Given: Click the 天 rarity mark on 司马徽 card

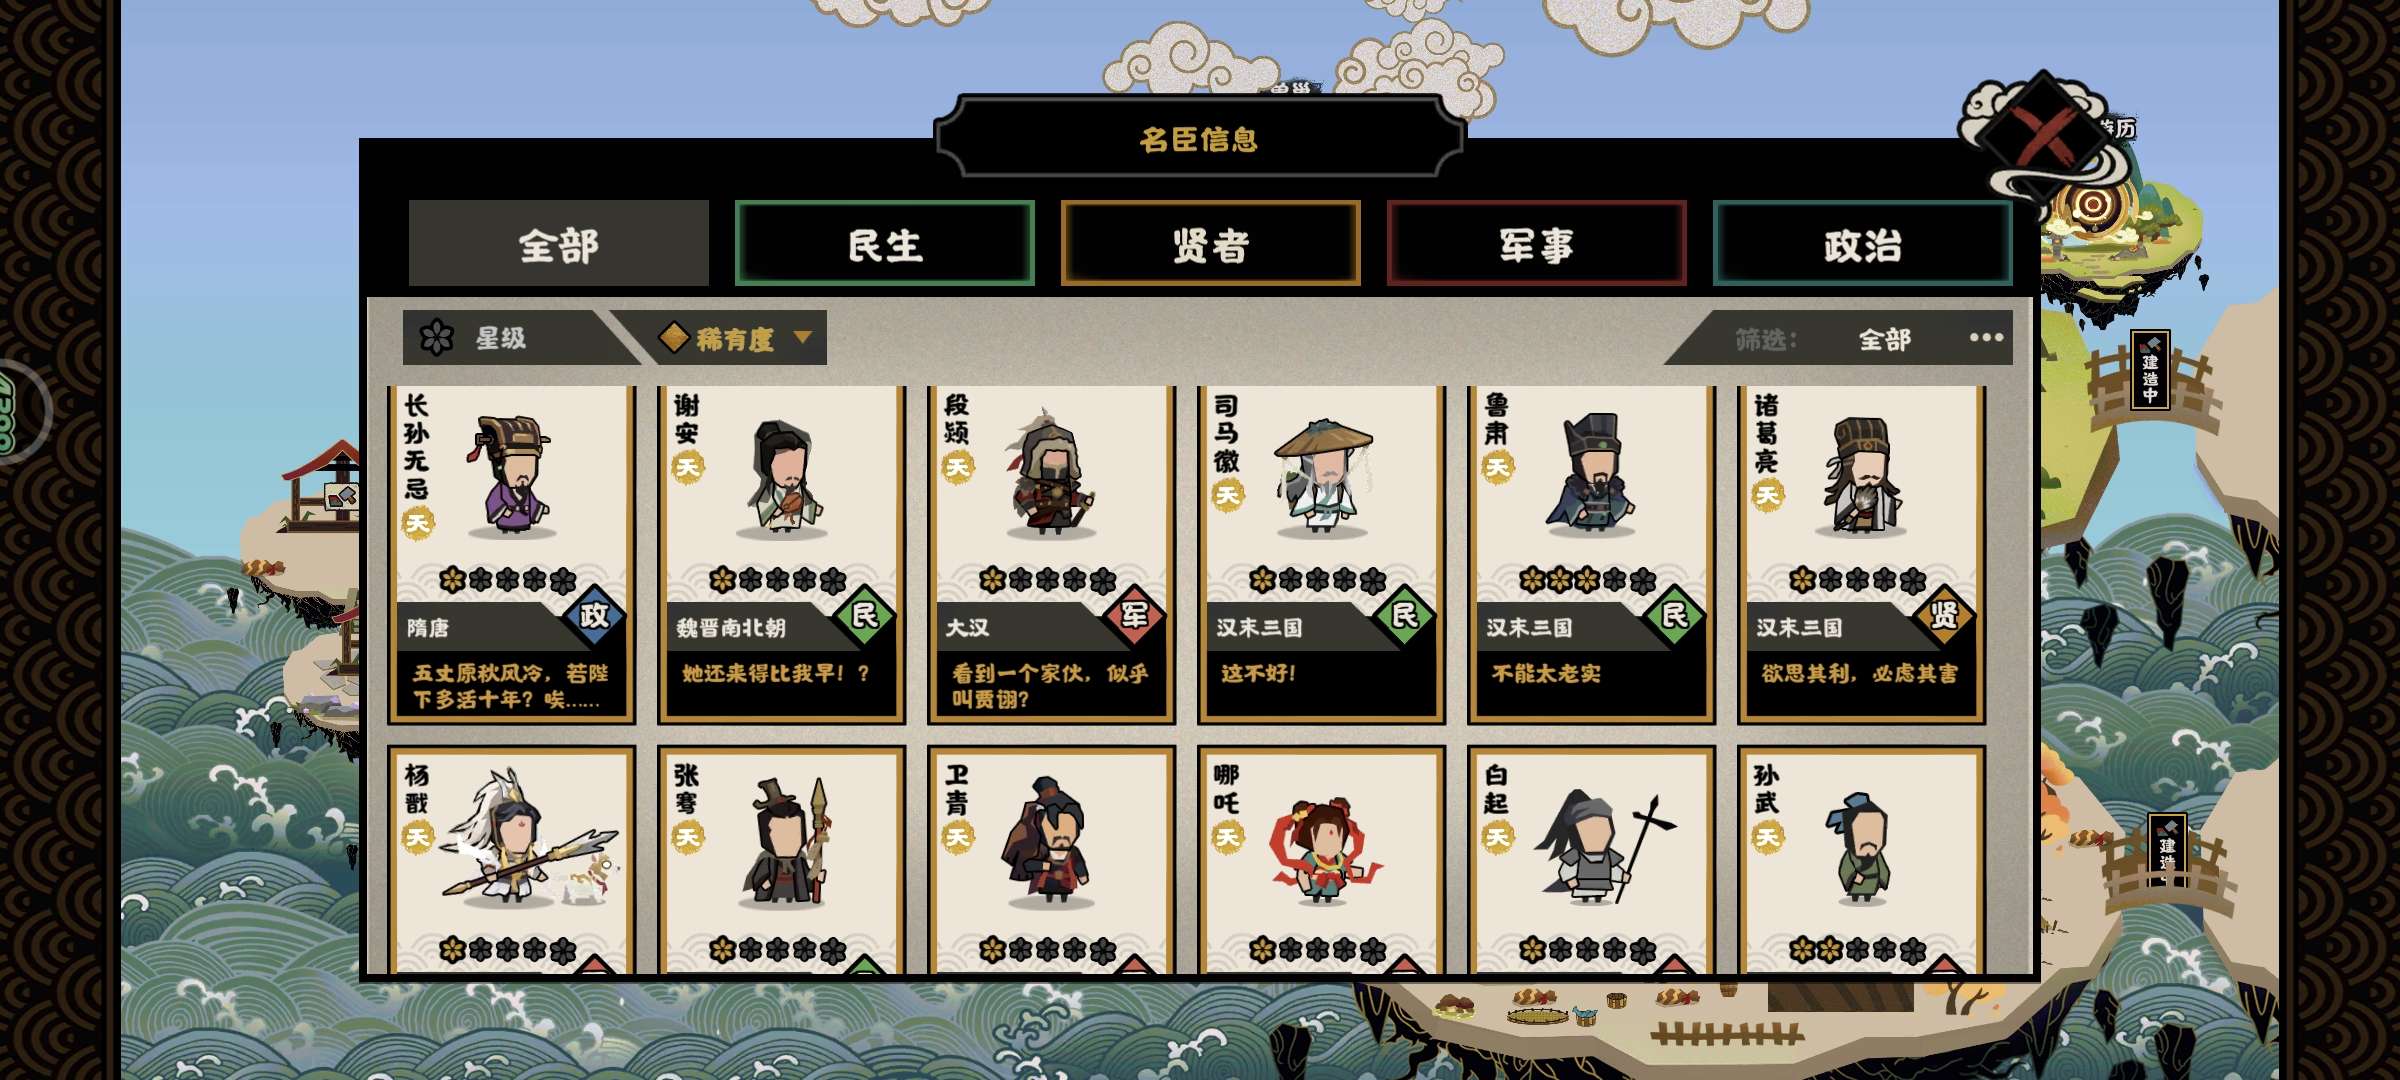Looking at the screenshot, I should [1227, 495].
